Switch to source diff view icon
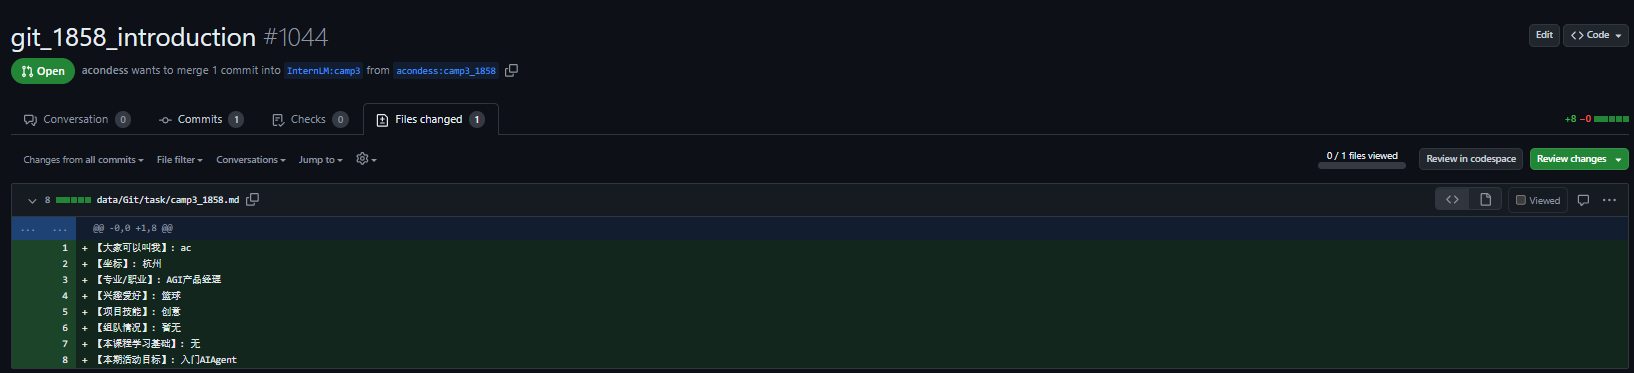Viewport: 1634px width, 373px height. pos(1452,200)
